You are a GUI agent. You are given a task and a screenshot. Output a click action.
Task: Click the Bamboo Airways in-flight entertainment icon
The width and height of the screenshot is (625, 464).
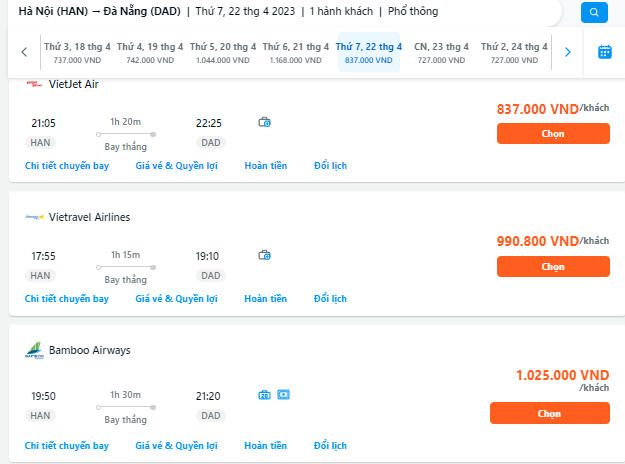pos(283,395)
